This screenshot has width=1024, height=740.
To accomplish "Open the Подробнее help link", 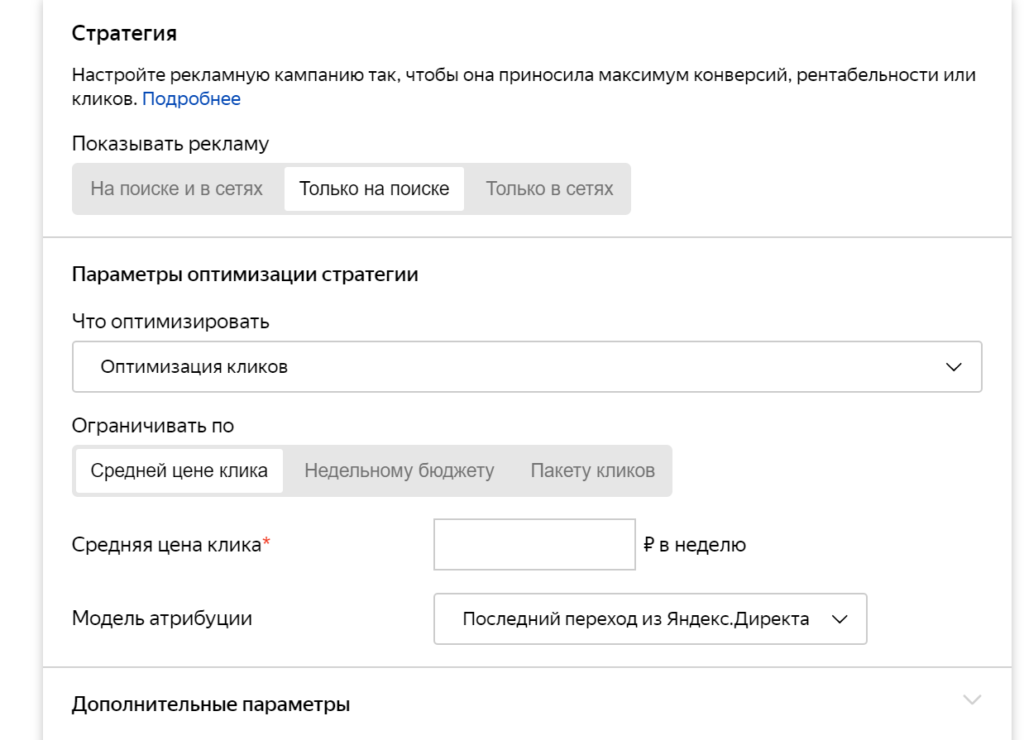I will 191,99.
